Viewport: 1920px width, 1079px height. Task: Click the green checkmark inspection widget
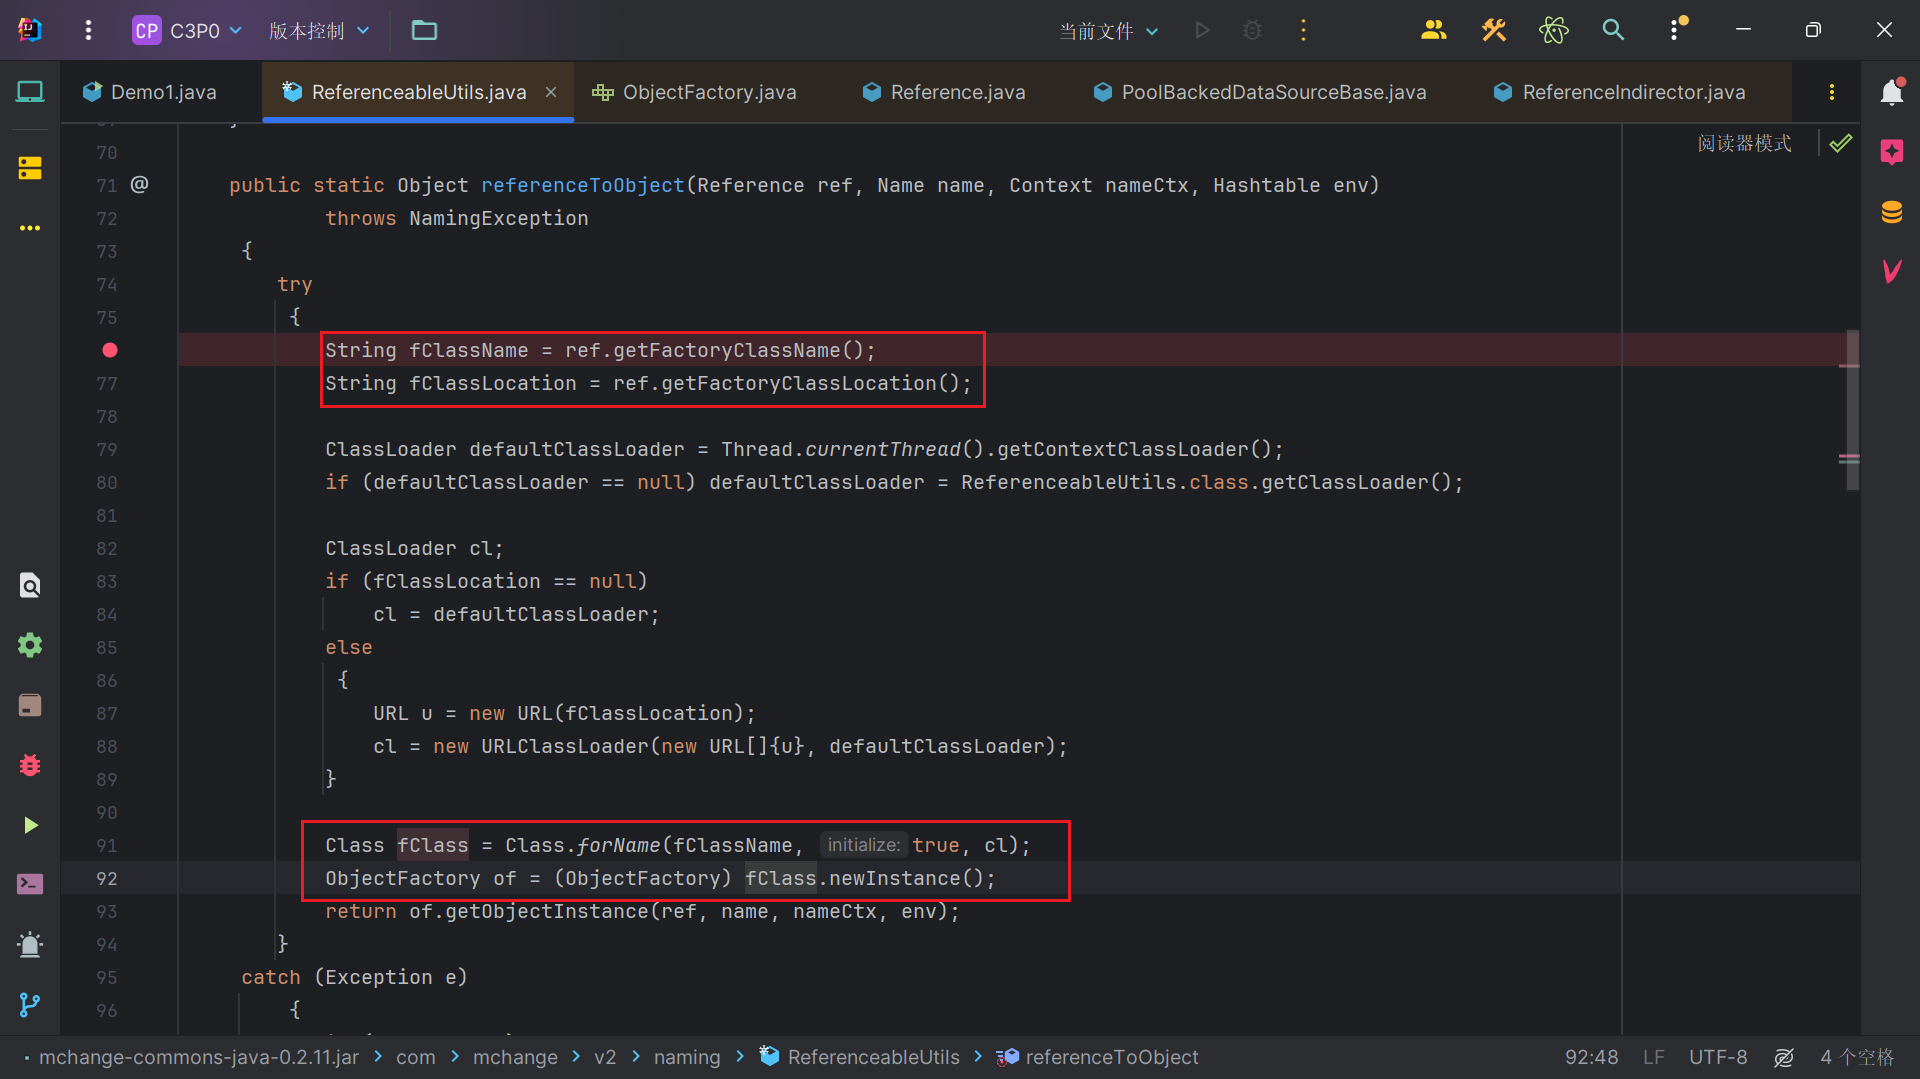tap(1841, 143)
